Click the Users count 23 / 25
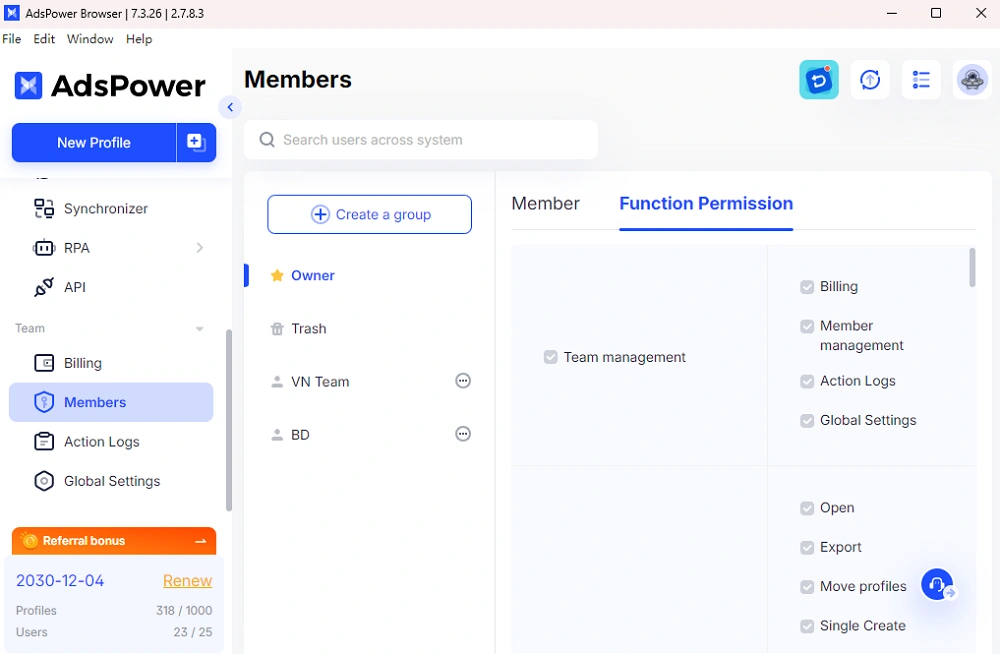Viewport: 1000px width, 654px height. (193, 632)
